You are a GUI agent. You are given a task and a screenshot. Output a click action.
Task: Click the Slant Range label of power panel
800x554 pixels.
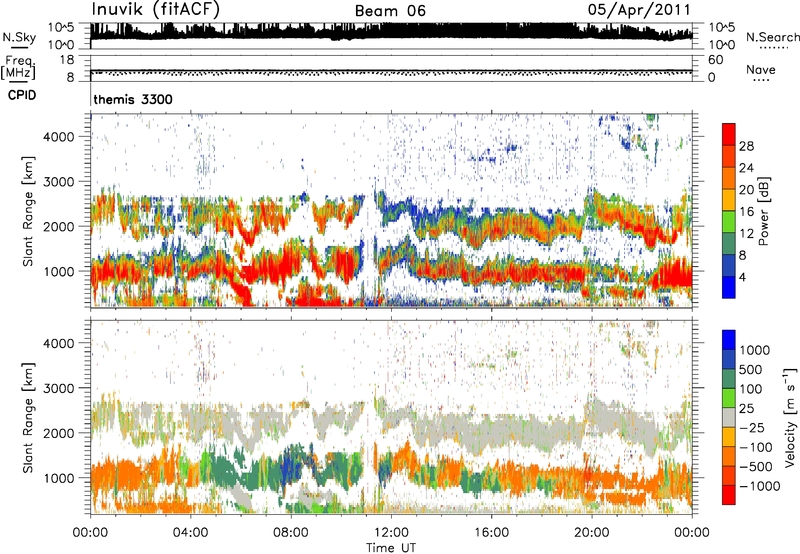(x=29, y=211)
